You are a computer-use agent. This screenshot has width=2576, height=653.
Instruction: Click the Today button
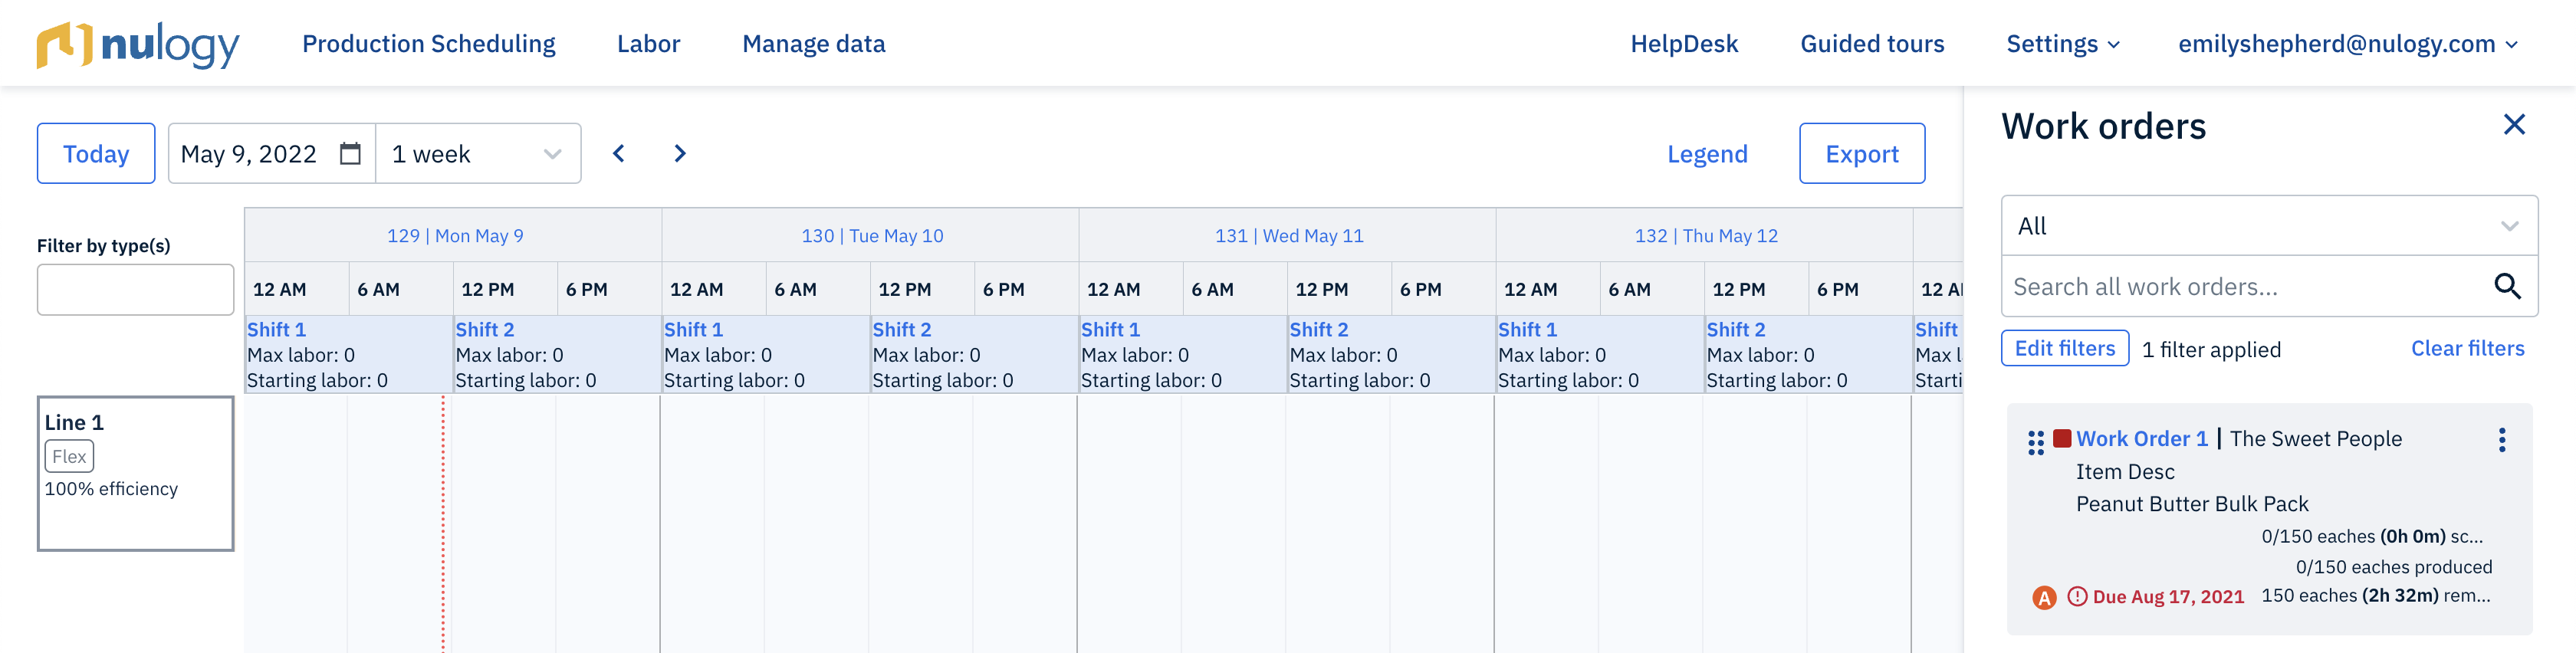click(x=96, y=153)
